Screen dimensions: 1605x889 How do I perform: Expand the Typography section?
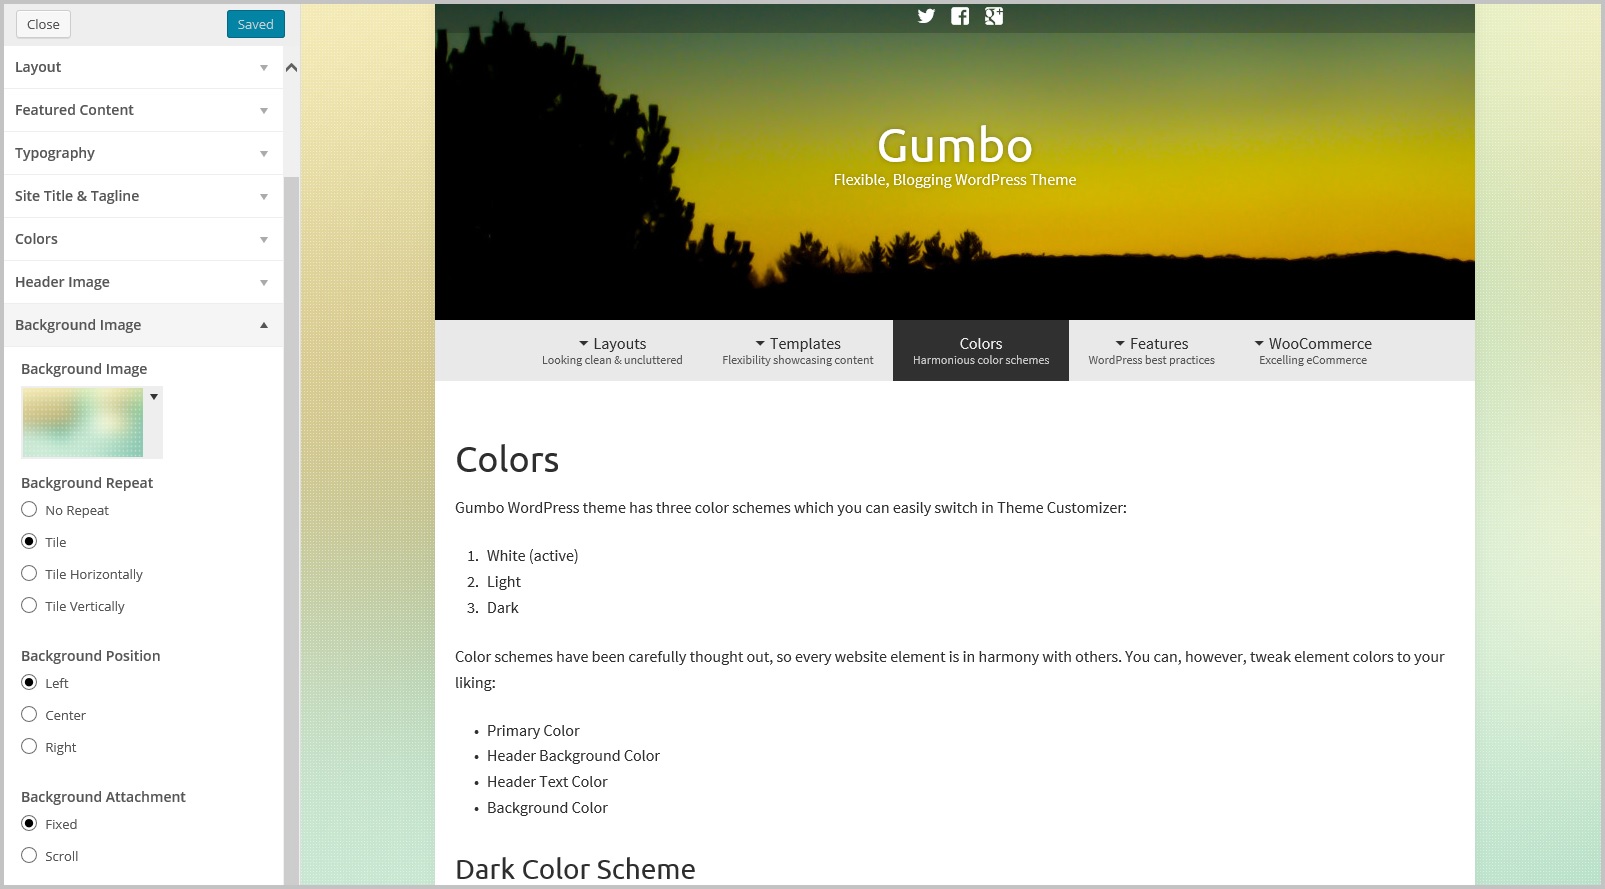point(143,153)
